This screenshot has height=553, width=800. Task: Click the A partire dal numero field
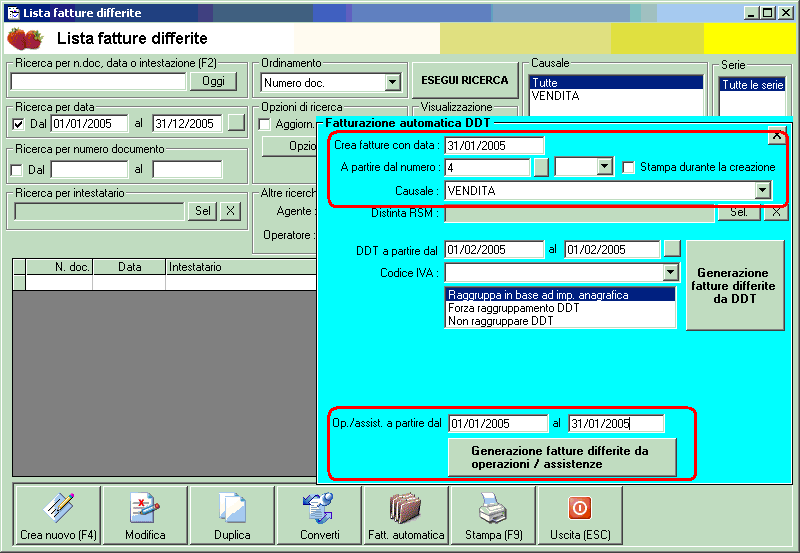[x=487, y=167]
